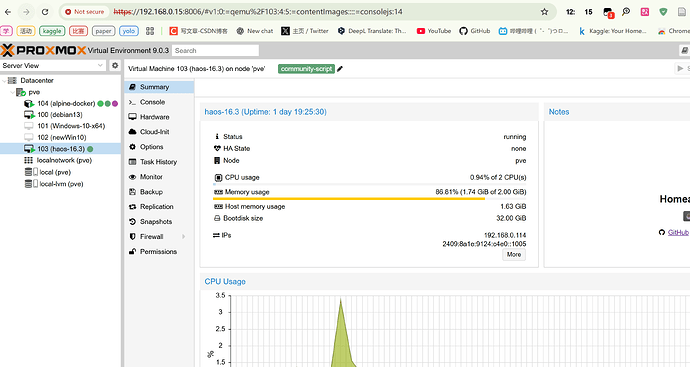Click the community-script tag
Image resolution: width=690 pixels, height=367 pixels.
pyautogui.click(x=306, y=69)
